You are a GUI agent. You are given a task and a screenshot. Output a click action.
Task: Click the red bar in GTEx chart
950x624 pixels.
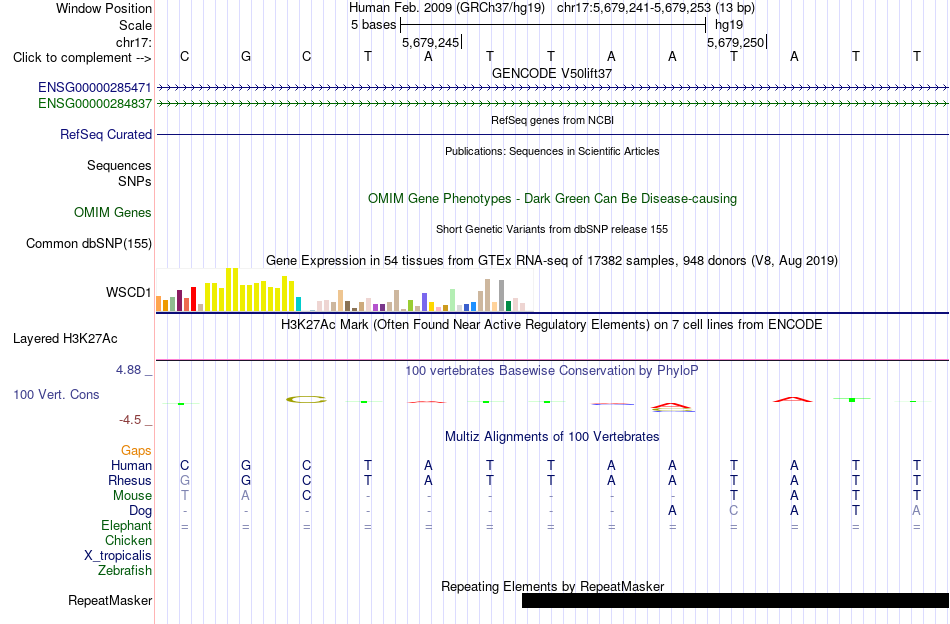[x=193, y=299]
